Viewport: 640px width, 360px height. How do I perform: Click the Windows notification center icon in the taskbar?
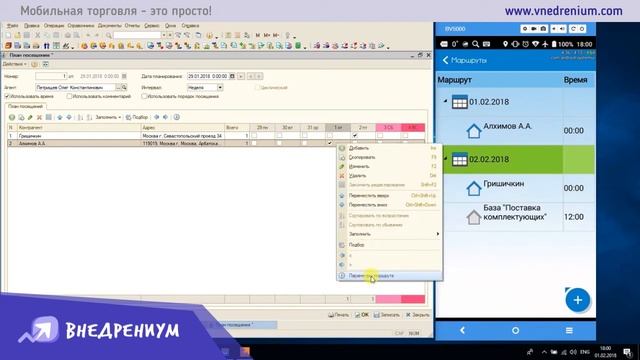627,351
